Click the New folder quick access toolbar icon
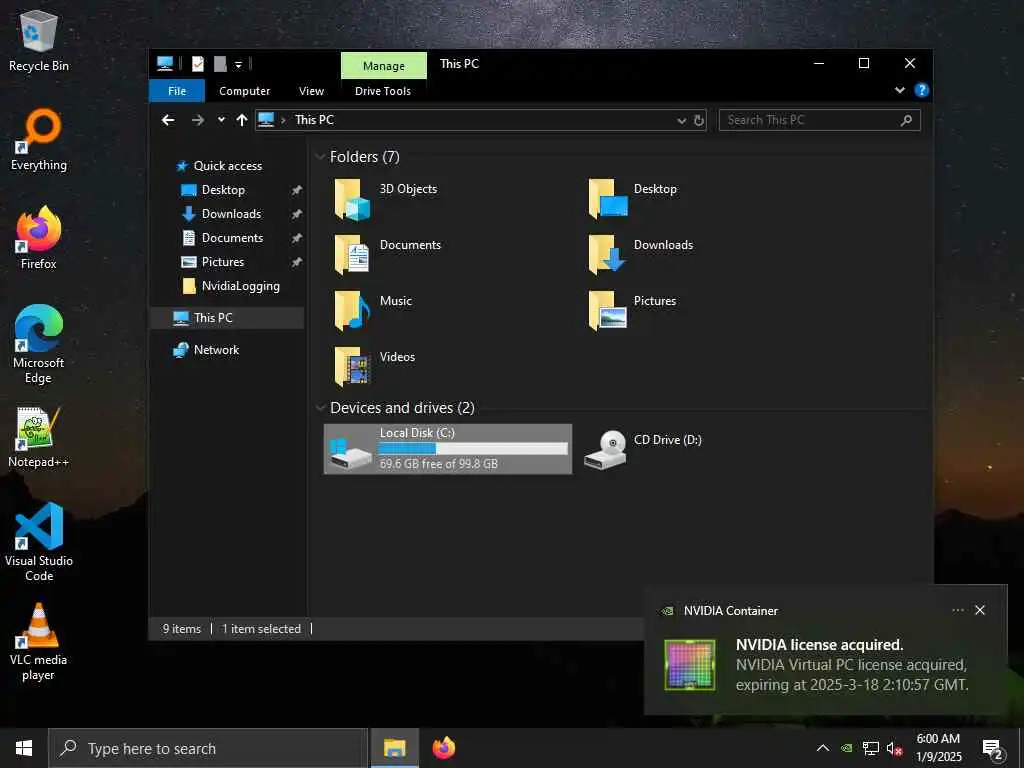The width and height of the screenshot is (1024, 768). tap(220, 64)
